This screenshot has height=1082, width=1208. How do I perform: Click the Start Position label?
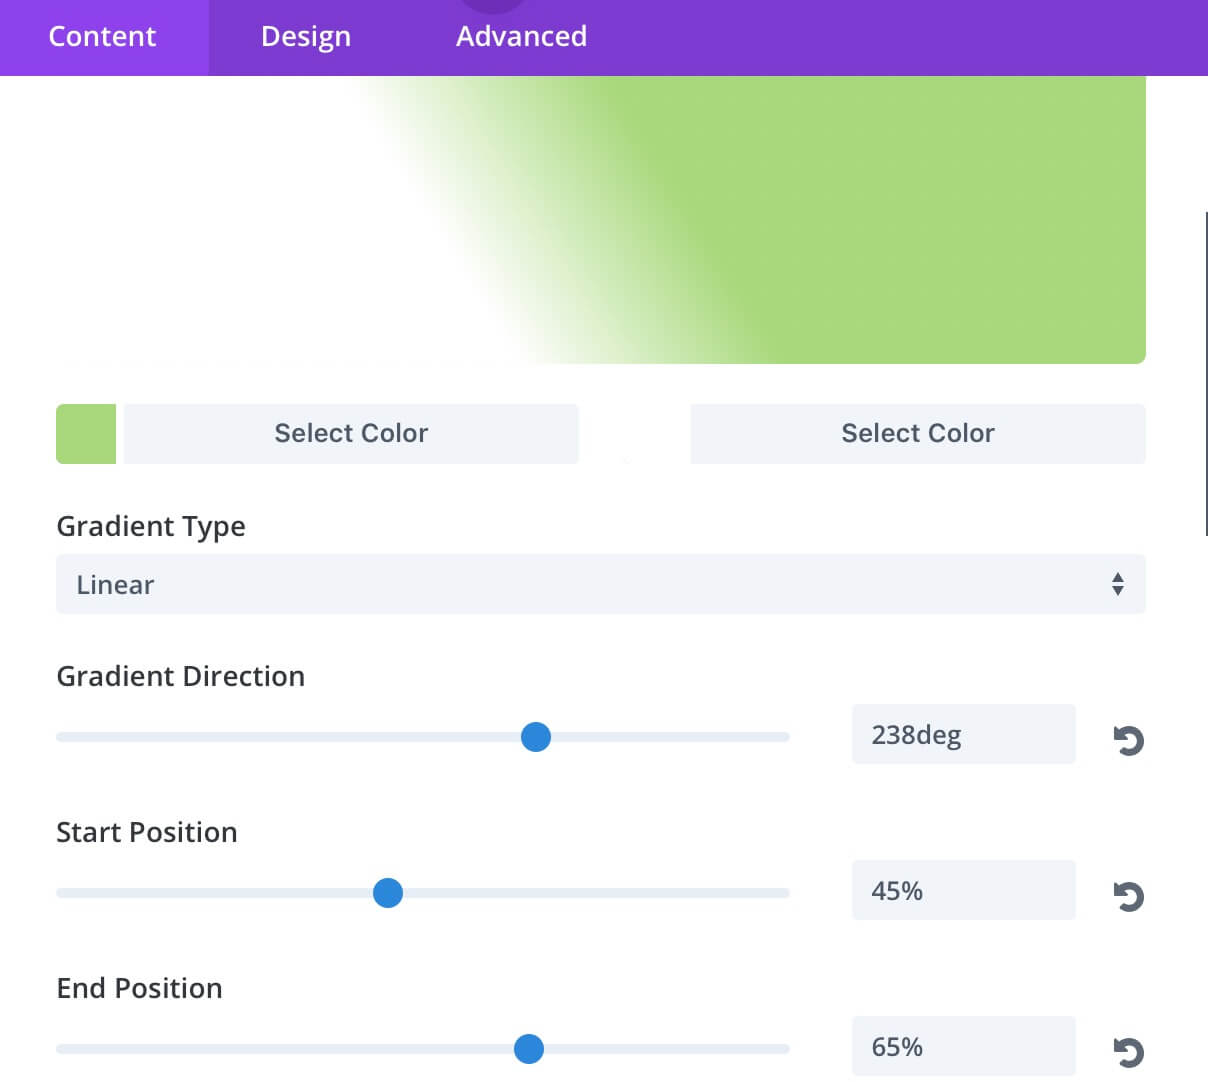pyautogui.click(x=147, y=832)
